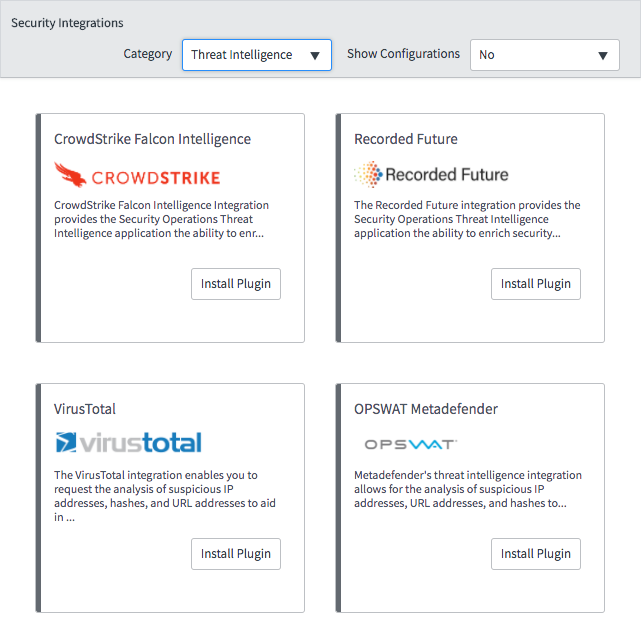Select the Recorded Future card title
The width and height of the screenshot is (641, 627).
coord(406,139)
